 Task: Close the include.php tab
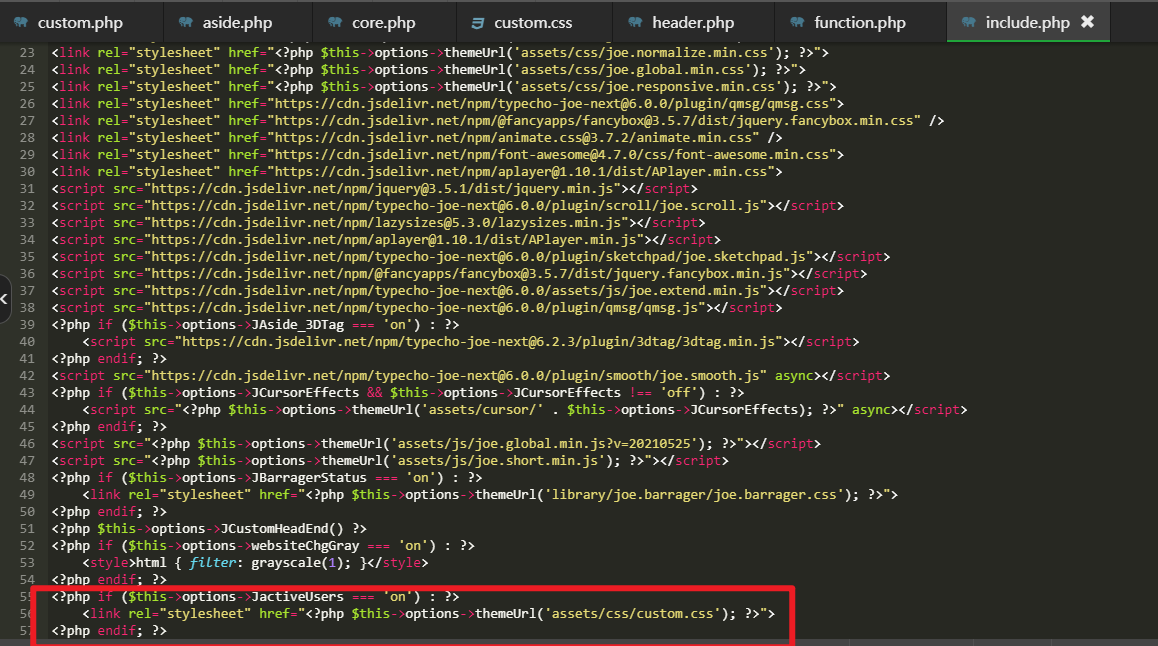pyautogui.click(x=1087, y=21)
